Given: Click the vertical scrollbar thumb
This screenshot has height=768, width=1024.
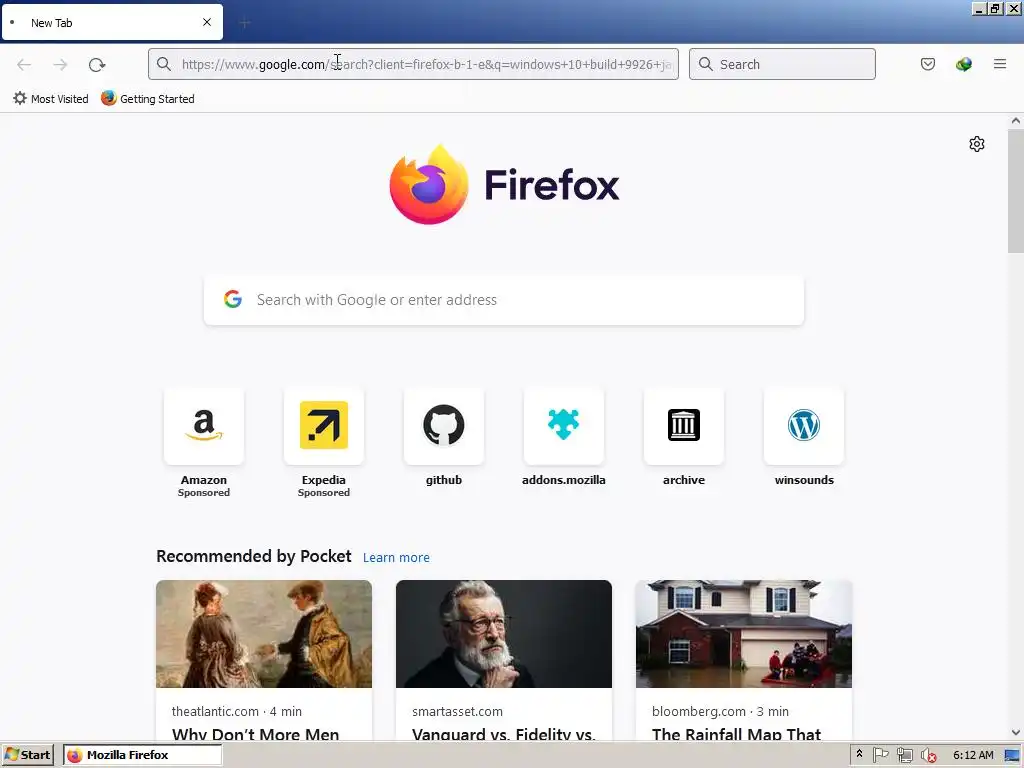Looking at the screenshot, I should pos(1016,191).
